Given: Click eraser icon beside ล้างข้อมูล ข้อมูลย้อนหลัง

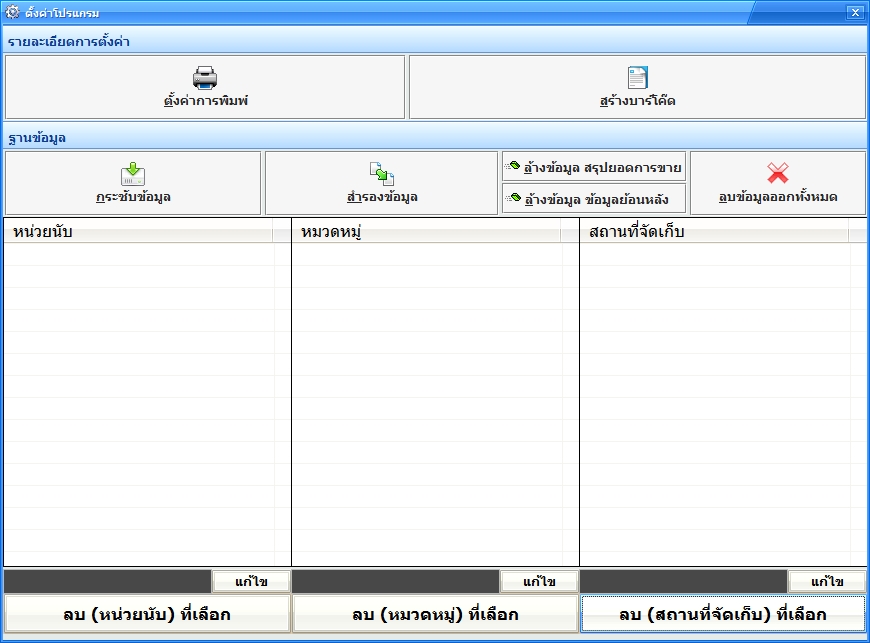Looking at the screenshot, I should click(x=514, y=198).
